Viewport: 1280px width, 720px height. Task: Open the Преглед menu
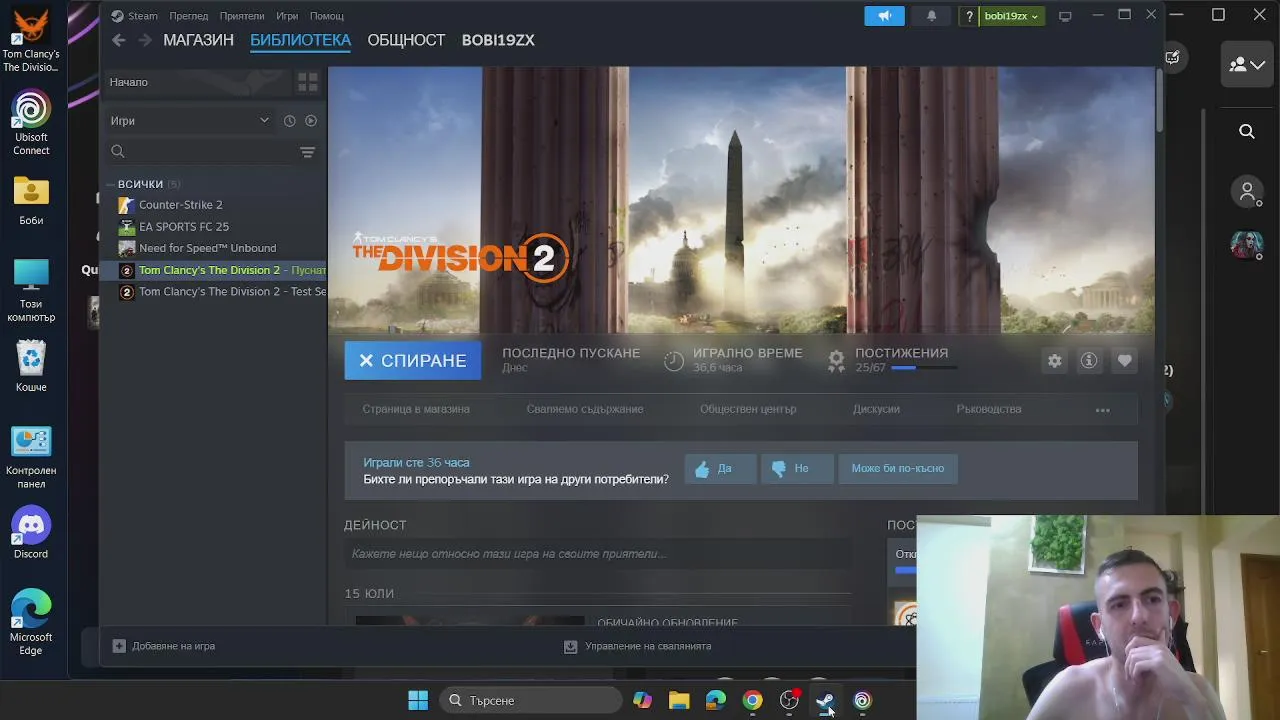point(189,16)
